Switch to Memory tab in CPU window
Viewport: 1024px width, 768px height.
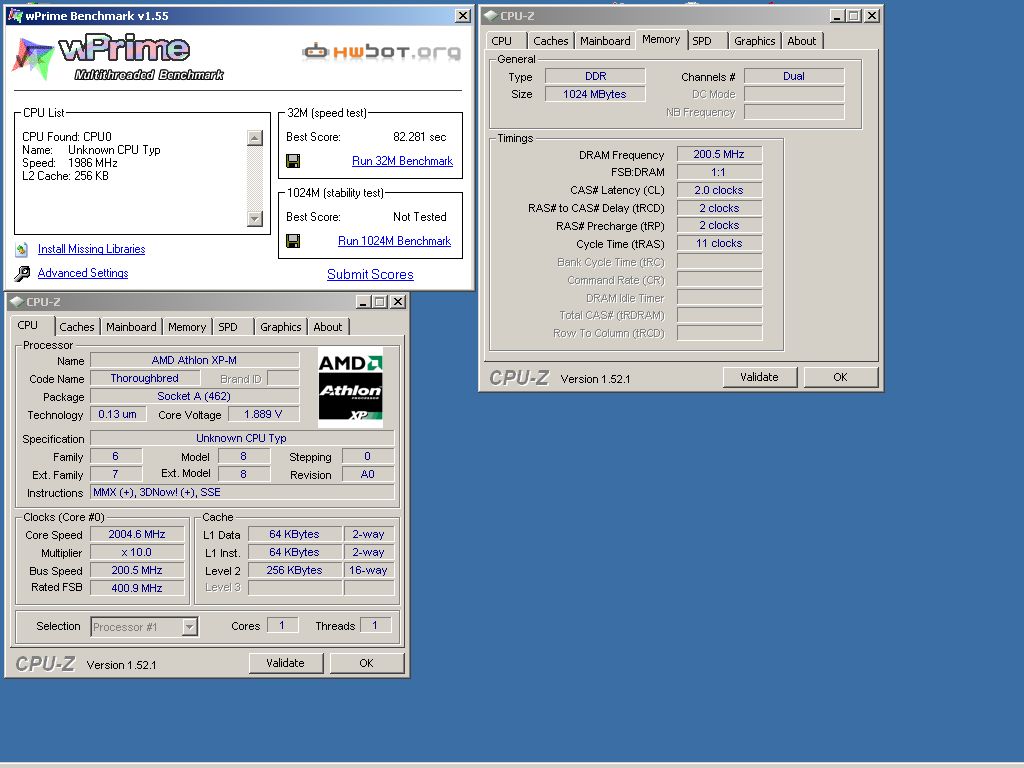pyautogui.click(x=187, y=327)
